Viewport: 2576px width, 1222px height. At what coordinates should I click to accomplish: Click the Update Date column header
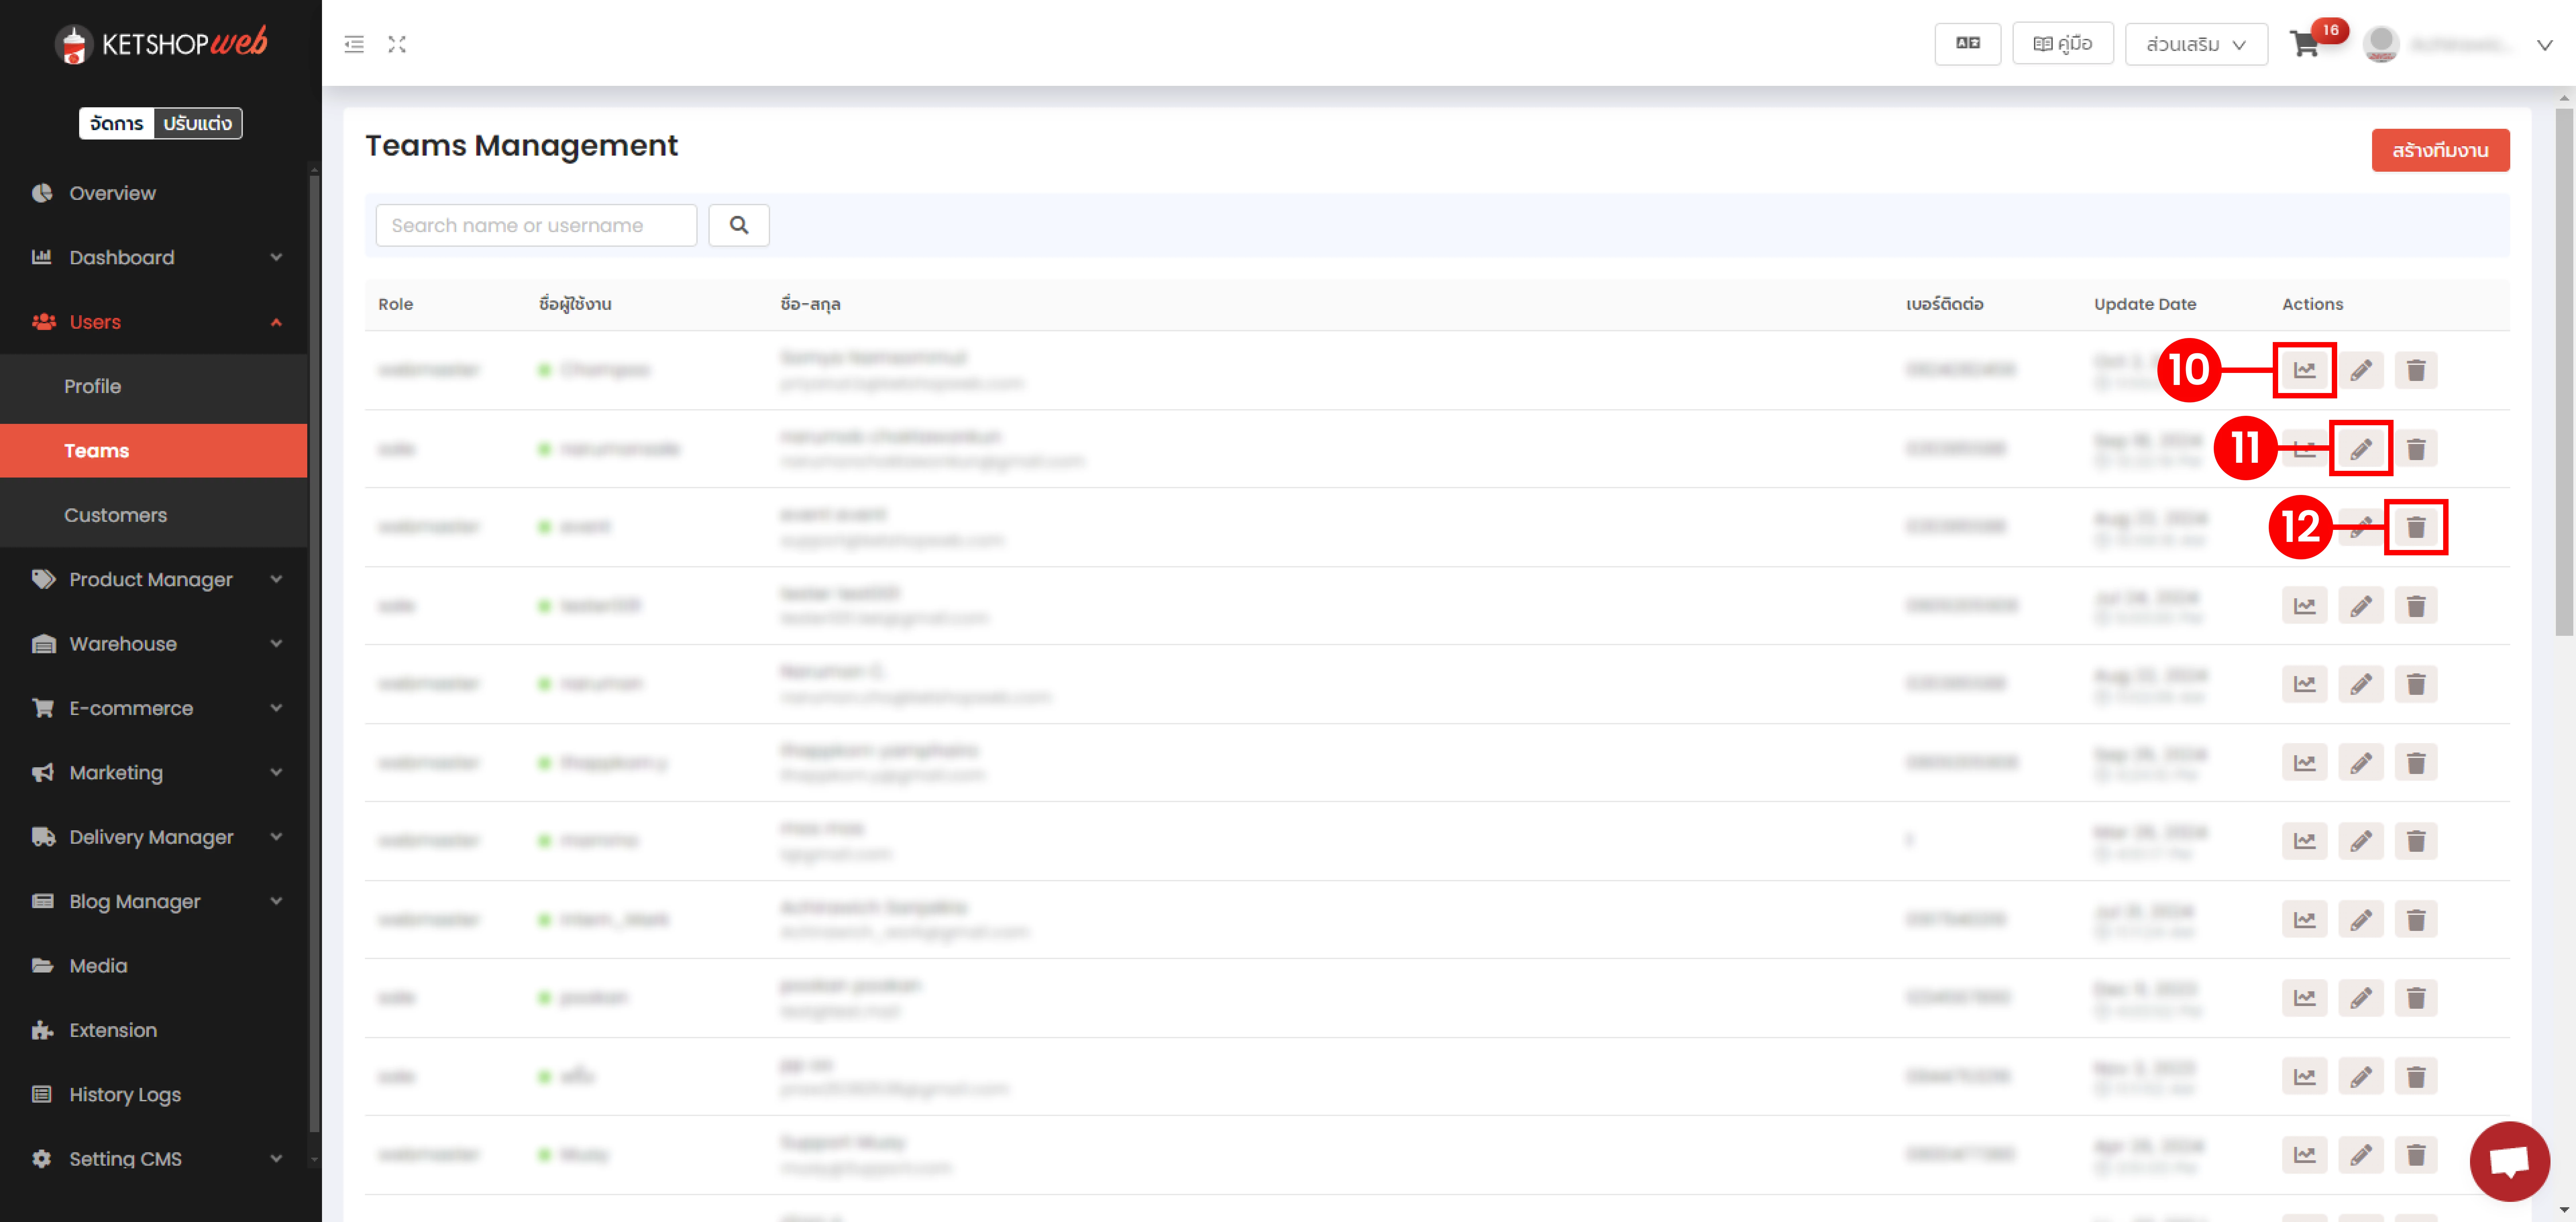[x=2145, y=304]
